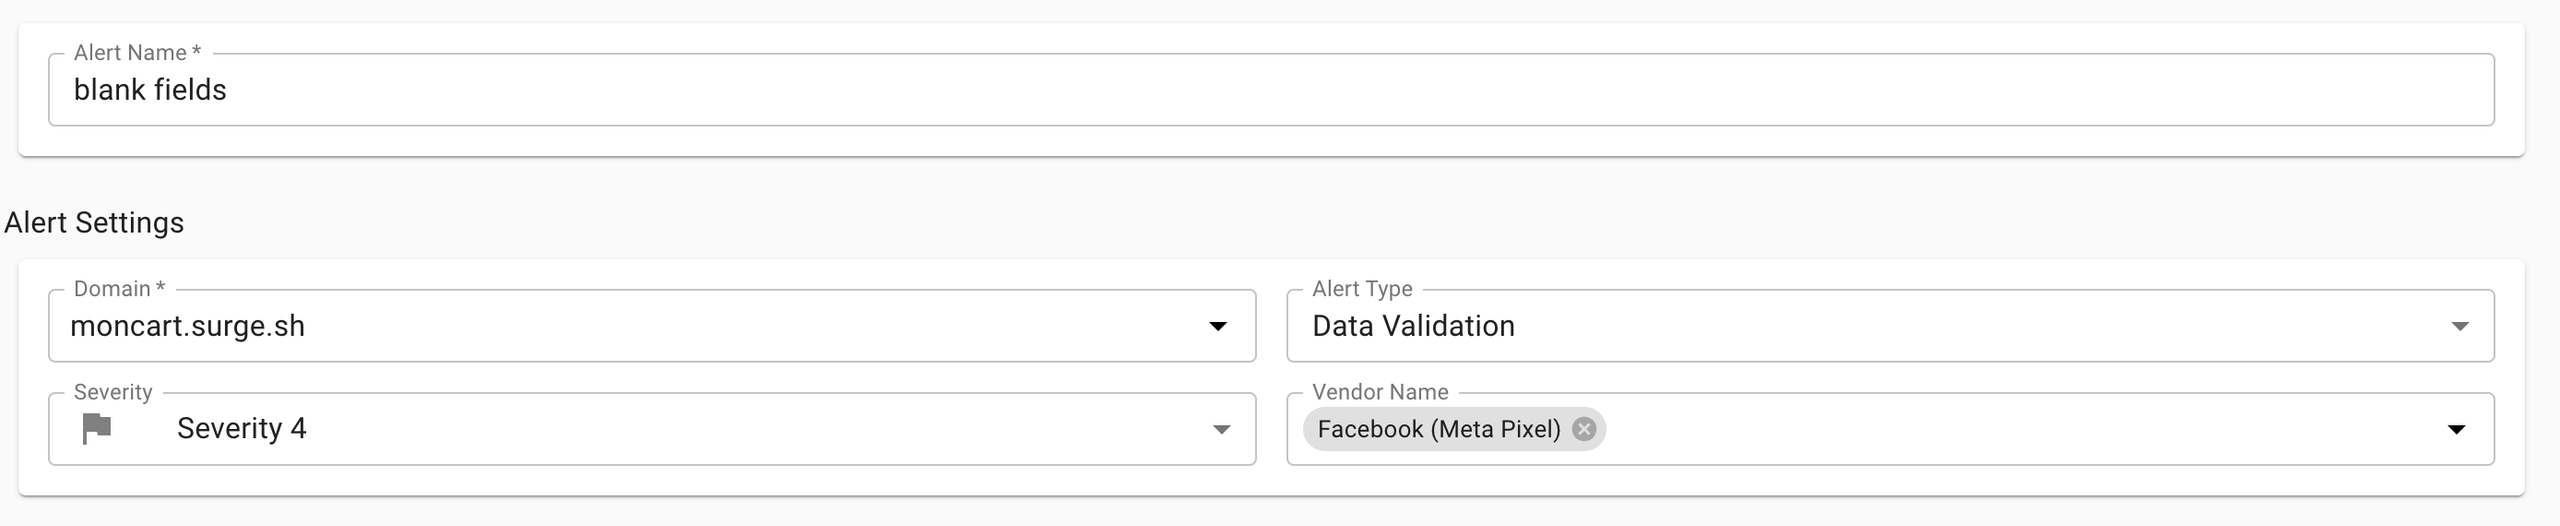Remove the Facebook (Meta Pixel) vendor chip
Viewport: 2560px width, 526px height.
[x=1584, y=429]
